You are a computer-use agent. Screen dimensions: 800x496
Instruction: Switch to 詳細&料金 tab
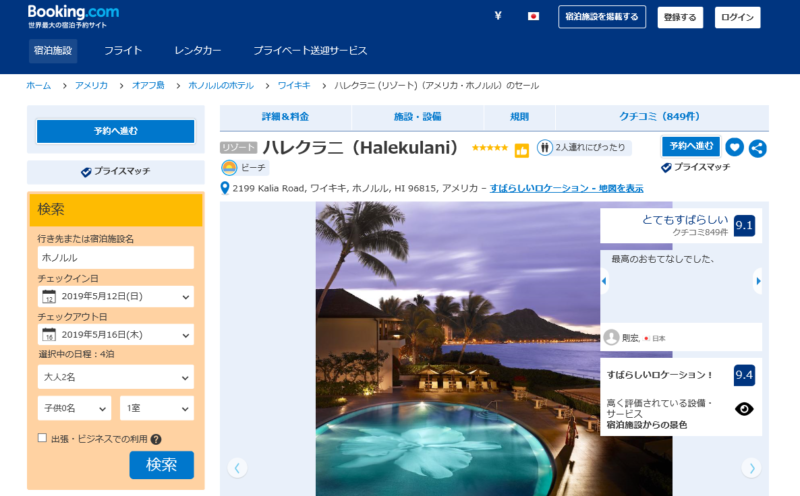click(285, 117)
